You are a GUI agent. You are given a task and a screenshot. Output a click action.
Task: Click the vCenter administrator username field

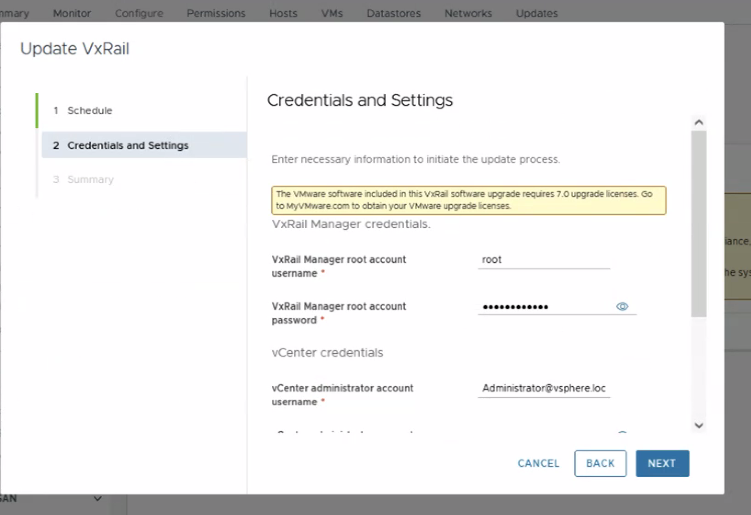pyautogui.click(x=544, y=388)
